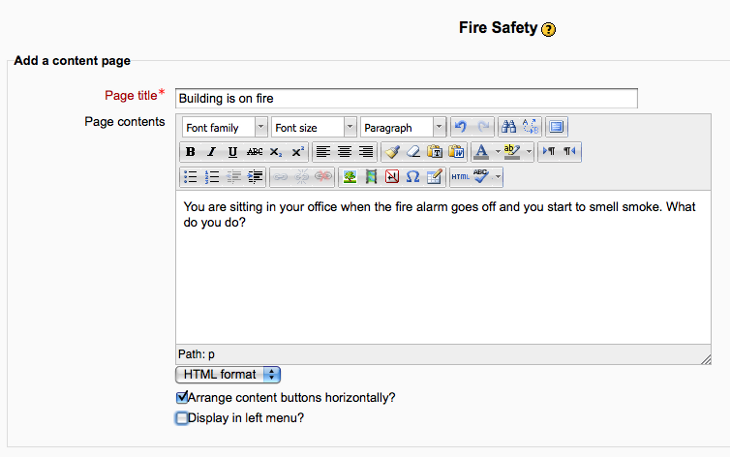
Task: Apply the background highlight color
Action: pos(512,152)
